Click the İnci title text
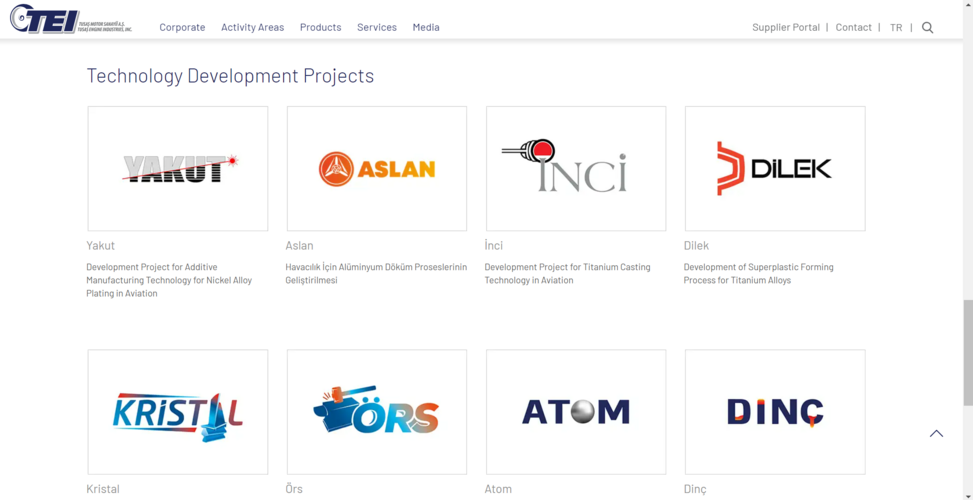973x500 pixels. pyautogui.click(x=494, y=246)
